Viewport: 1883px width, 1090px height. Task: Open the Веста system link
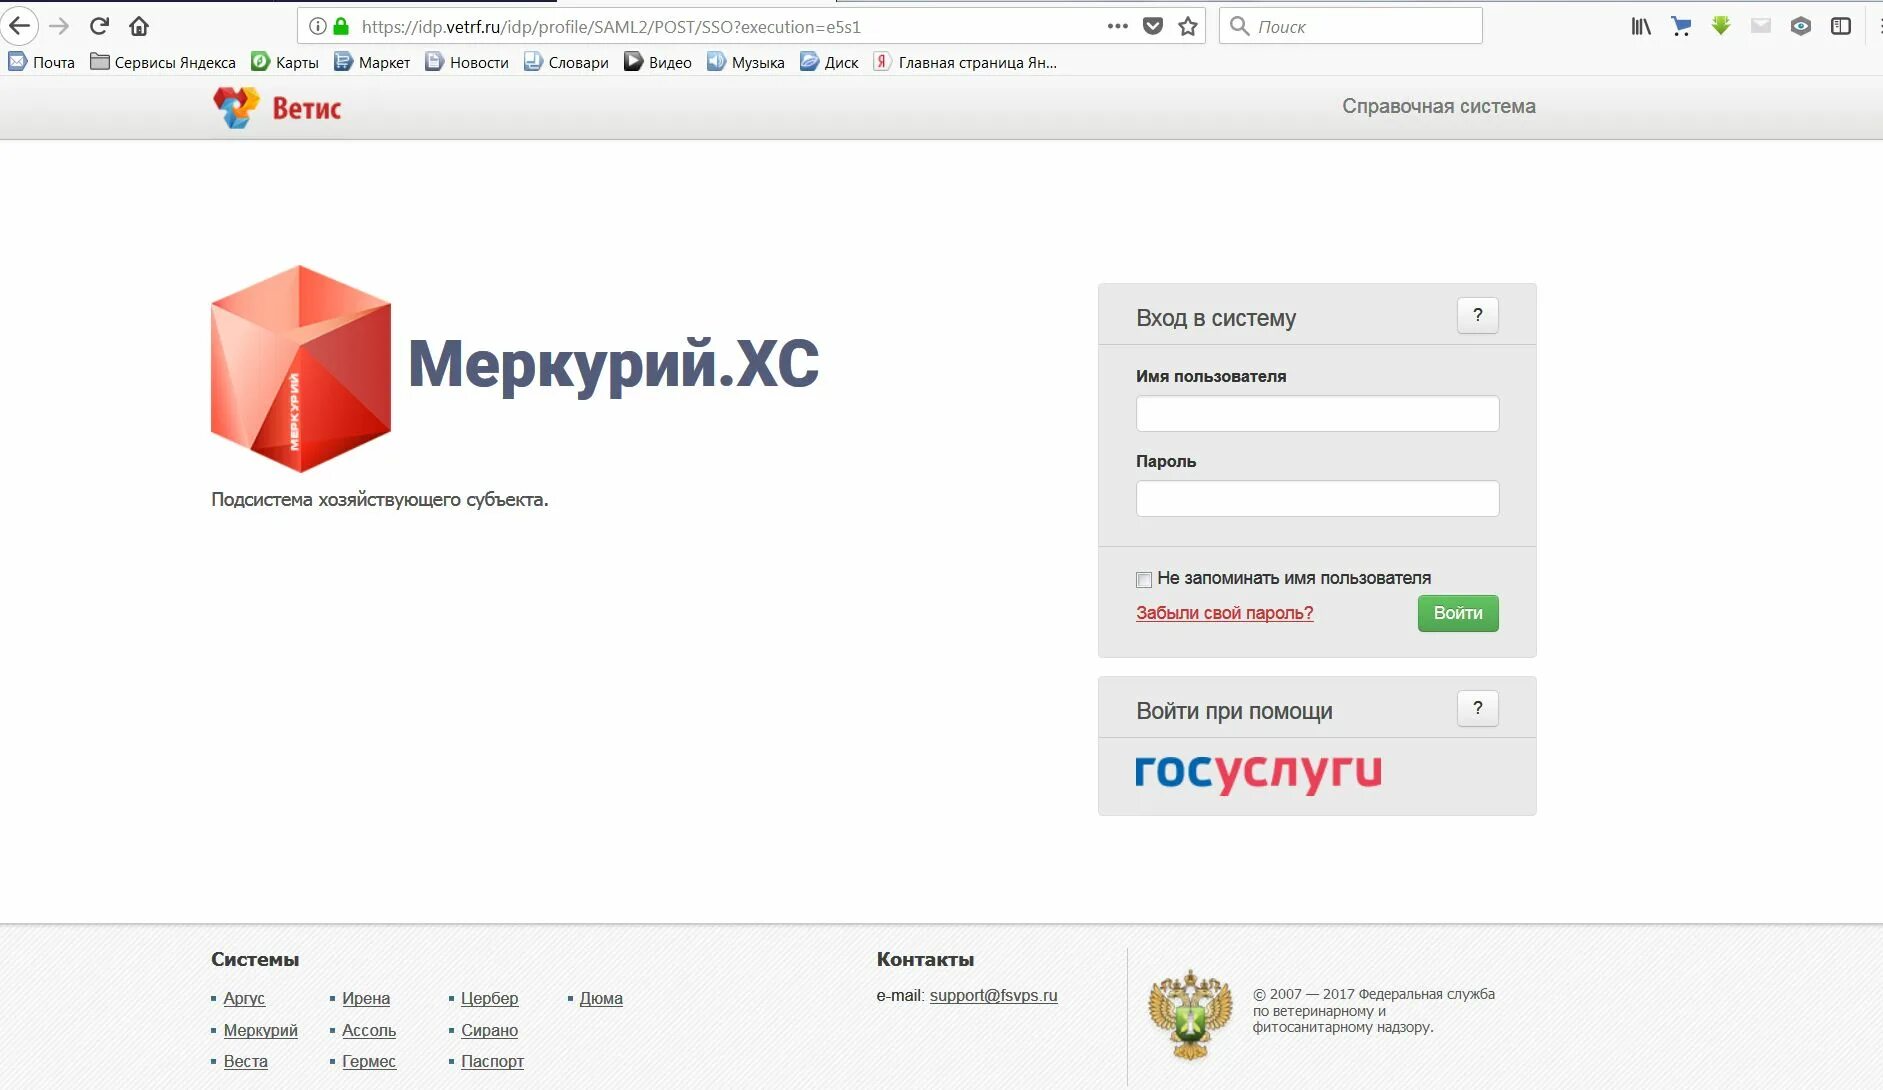pyautogui.click(x=245, y=1061)
